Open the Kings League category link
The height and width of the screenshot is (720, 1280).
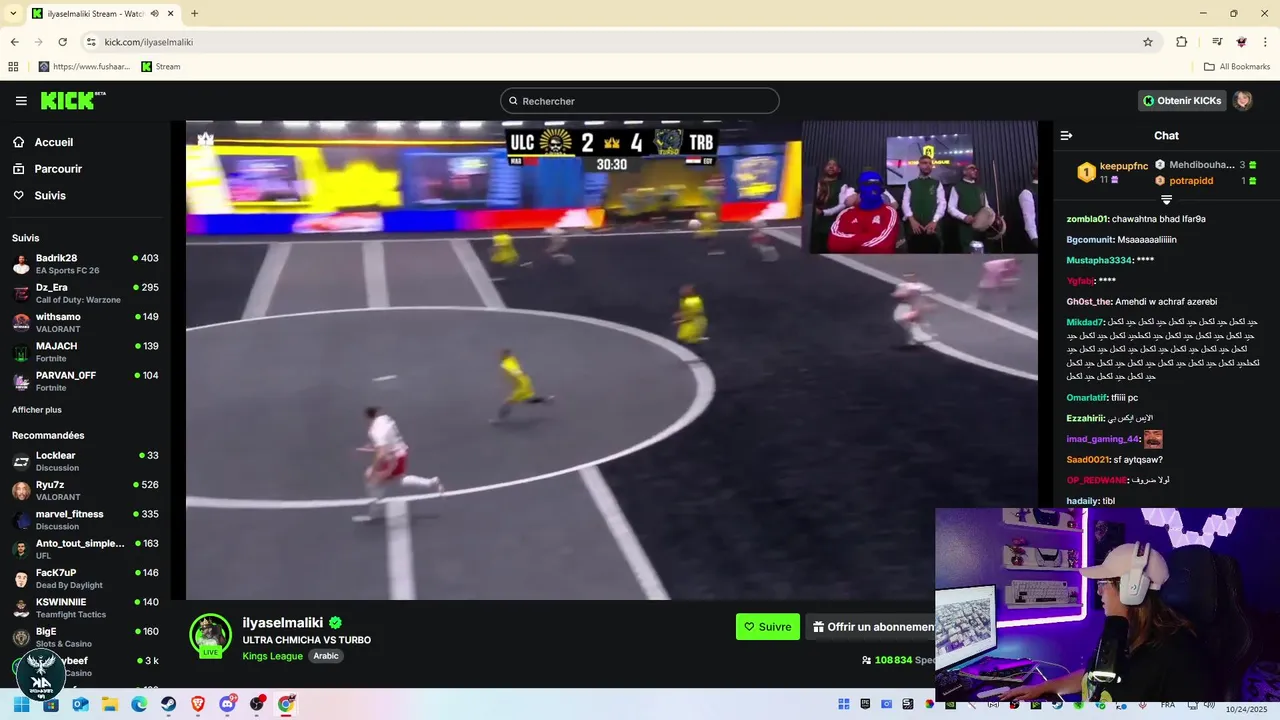point(272,656)
